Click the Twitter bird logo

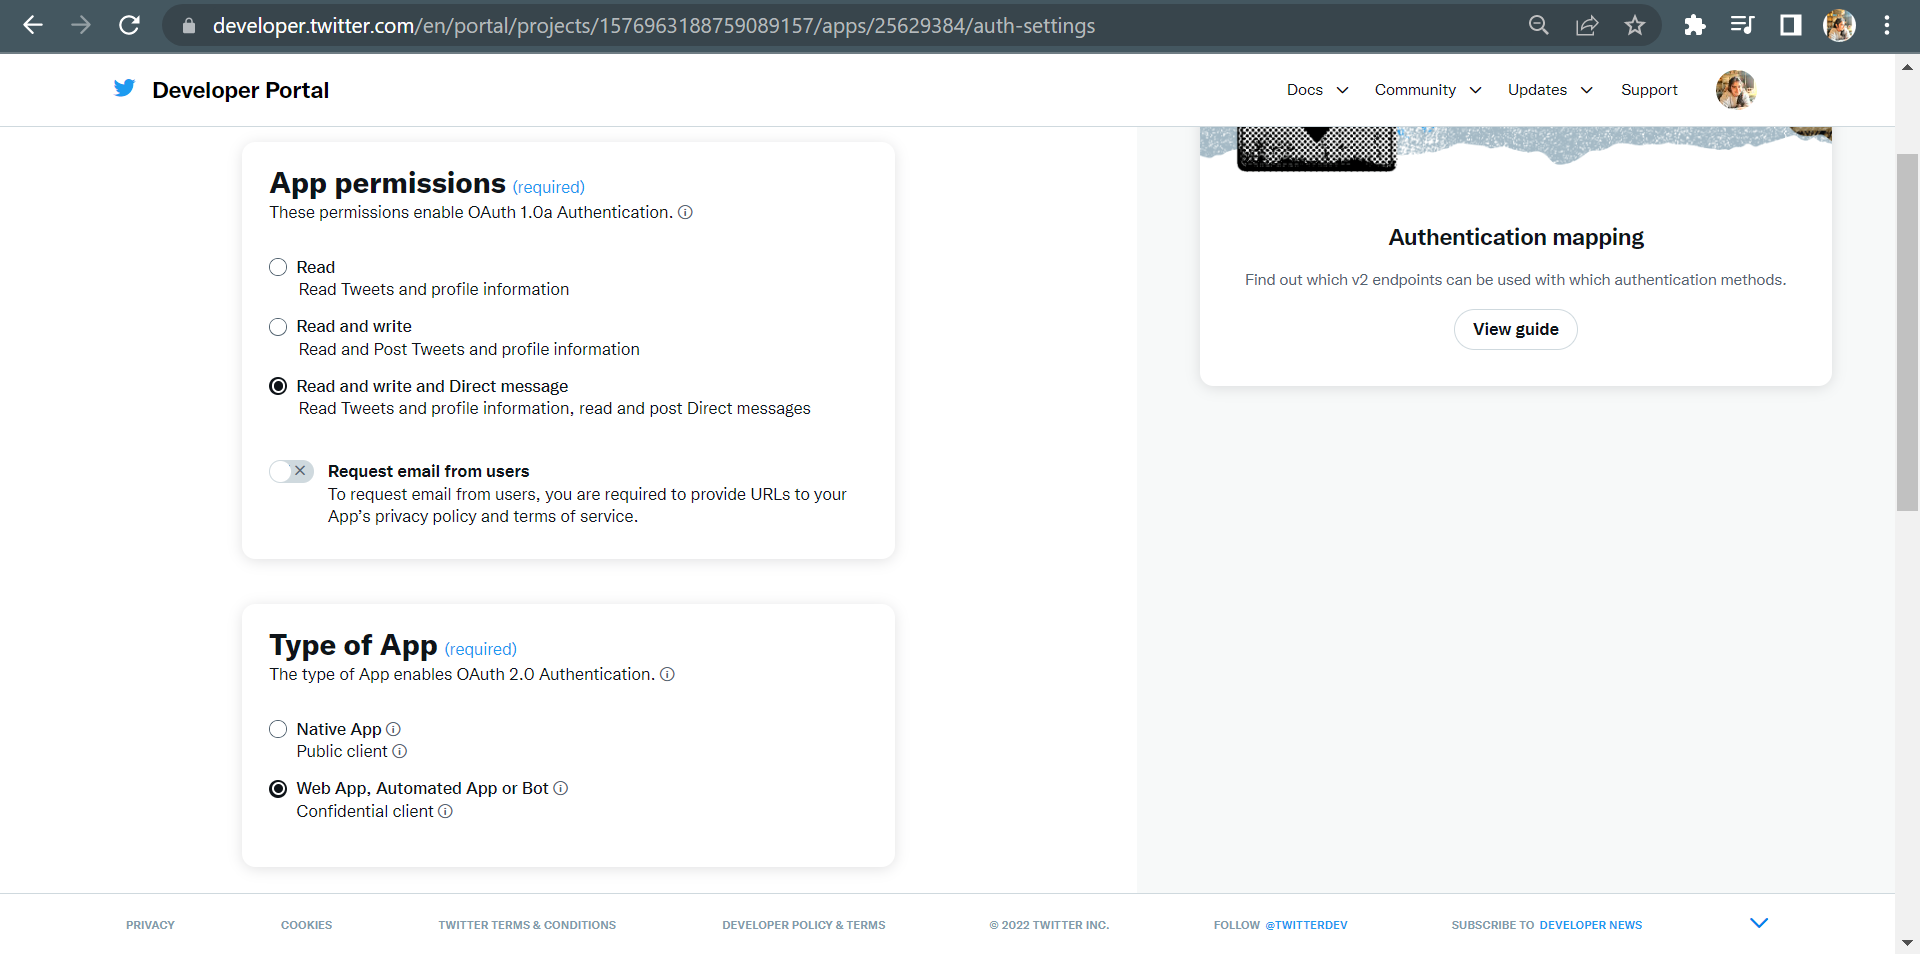click(x=124, y=89)
